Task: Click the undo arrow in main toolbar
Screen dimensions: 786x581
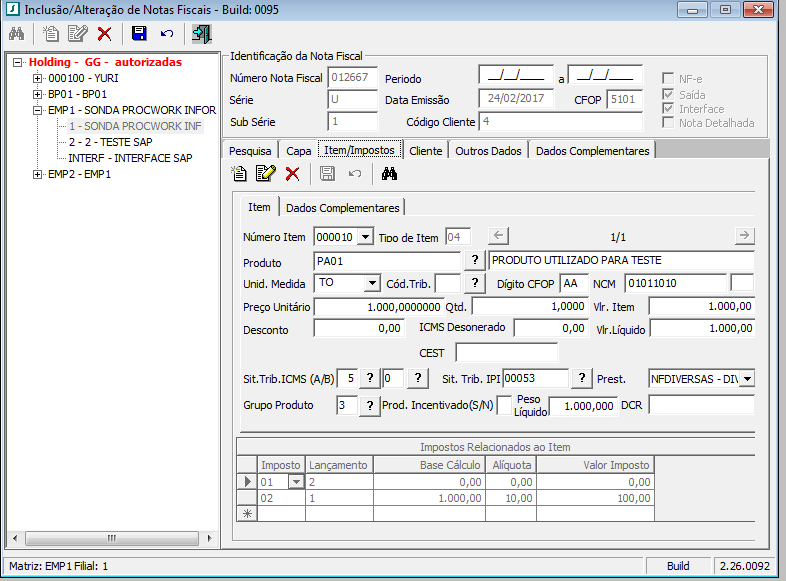Action: 166,34
